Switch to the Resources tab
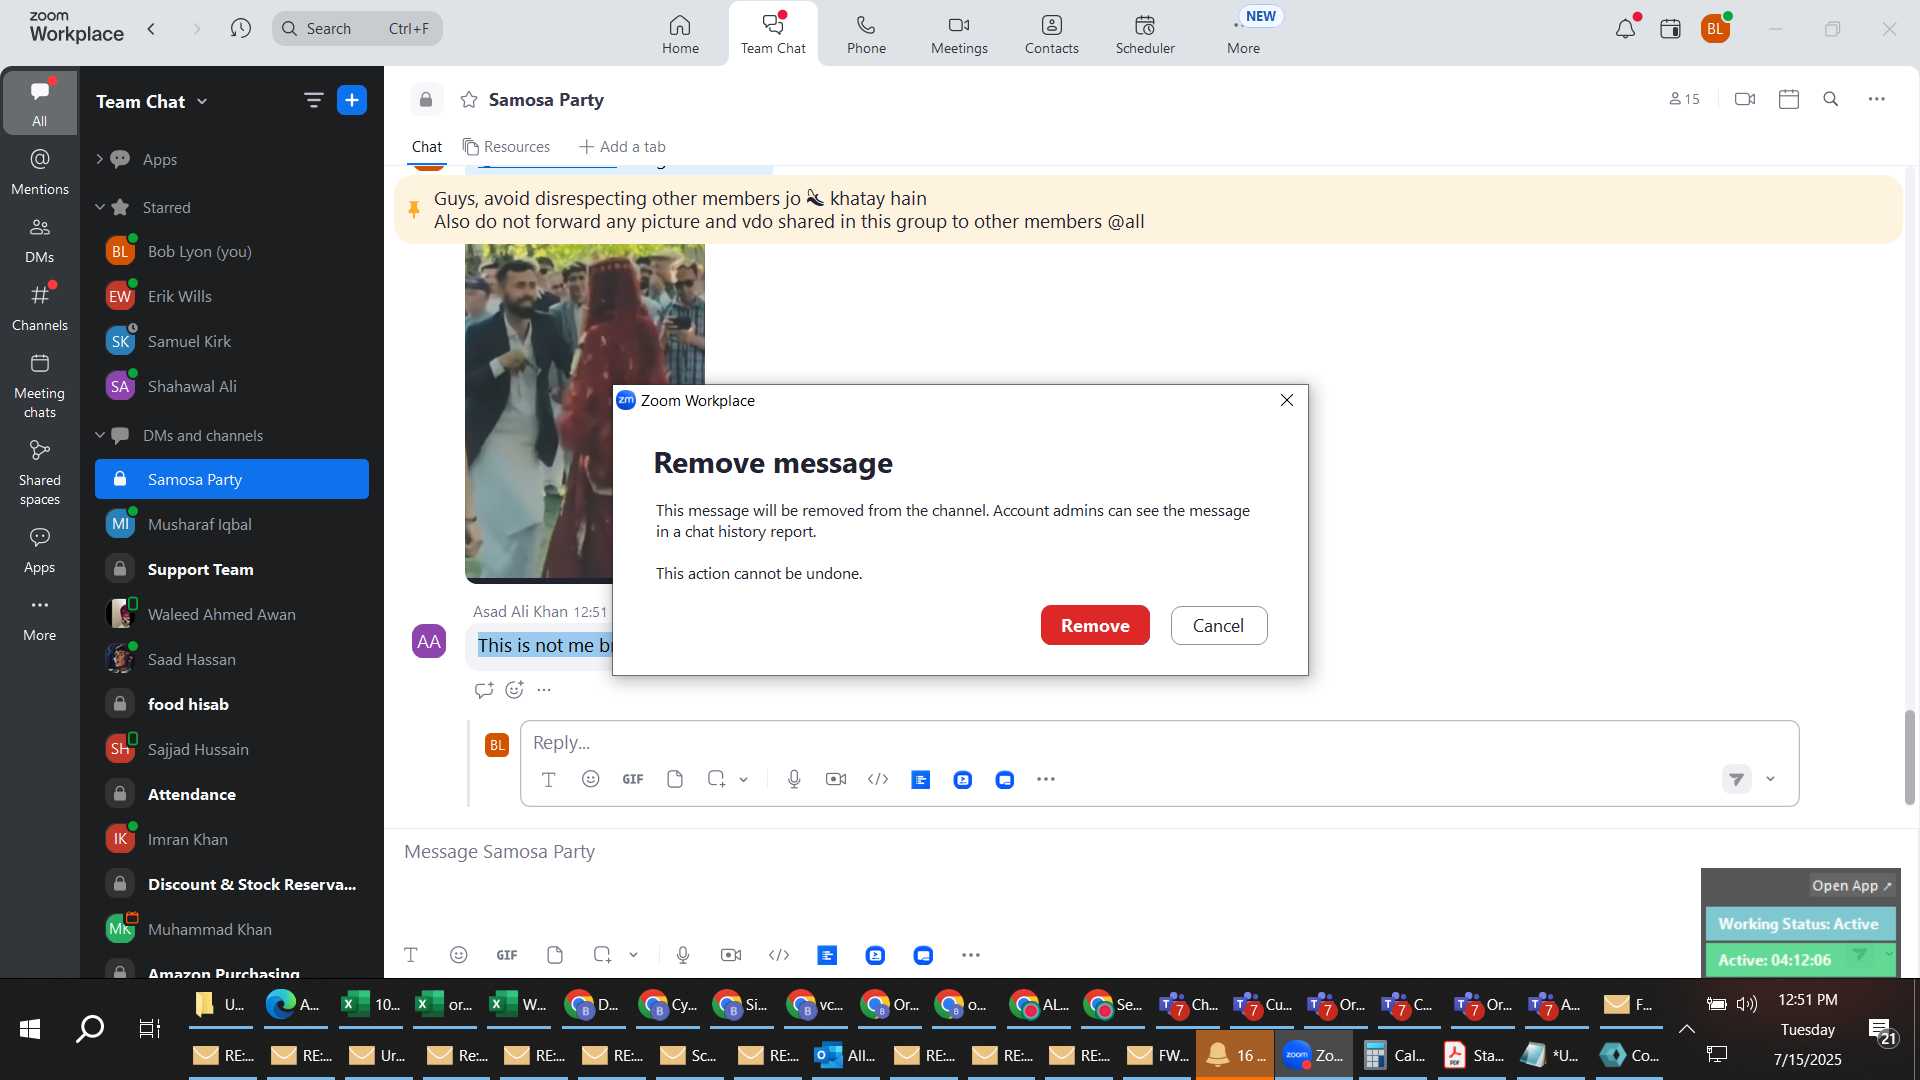This screenshot has height=1080, width=1920. point(506,147)
